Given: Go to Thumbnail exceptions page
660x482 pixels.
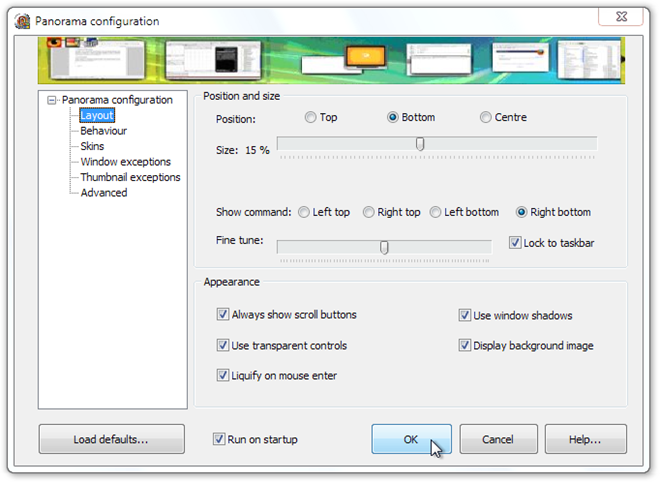Looking at the screenshot, I should (130, 177).
